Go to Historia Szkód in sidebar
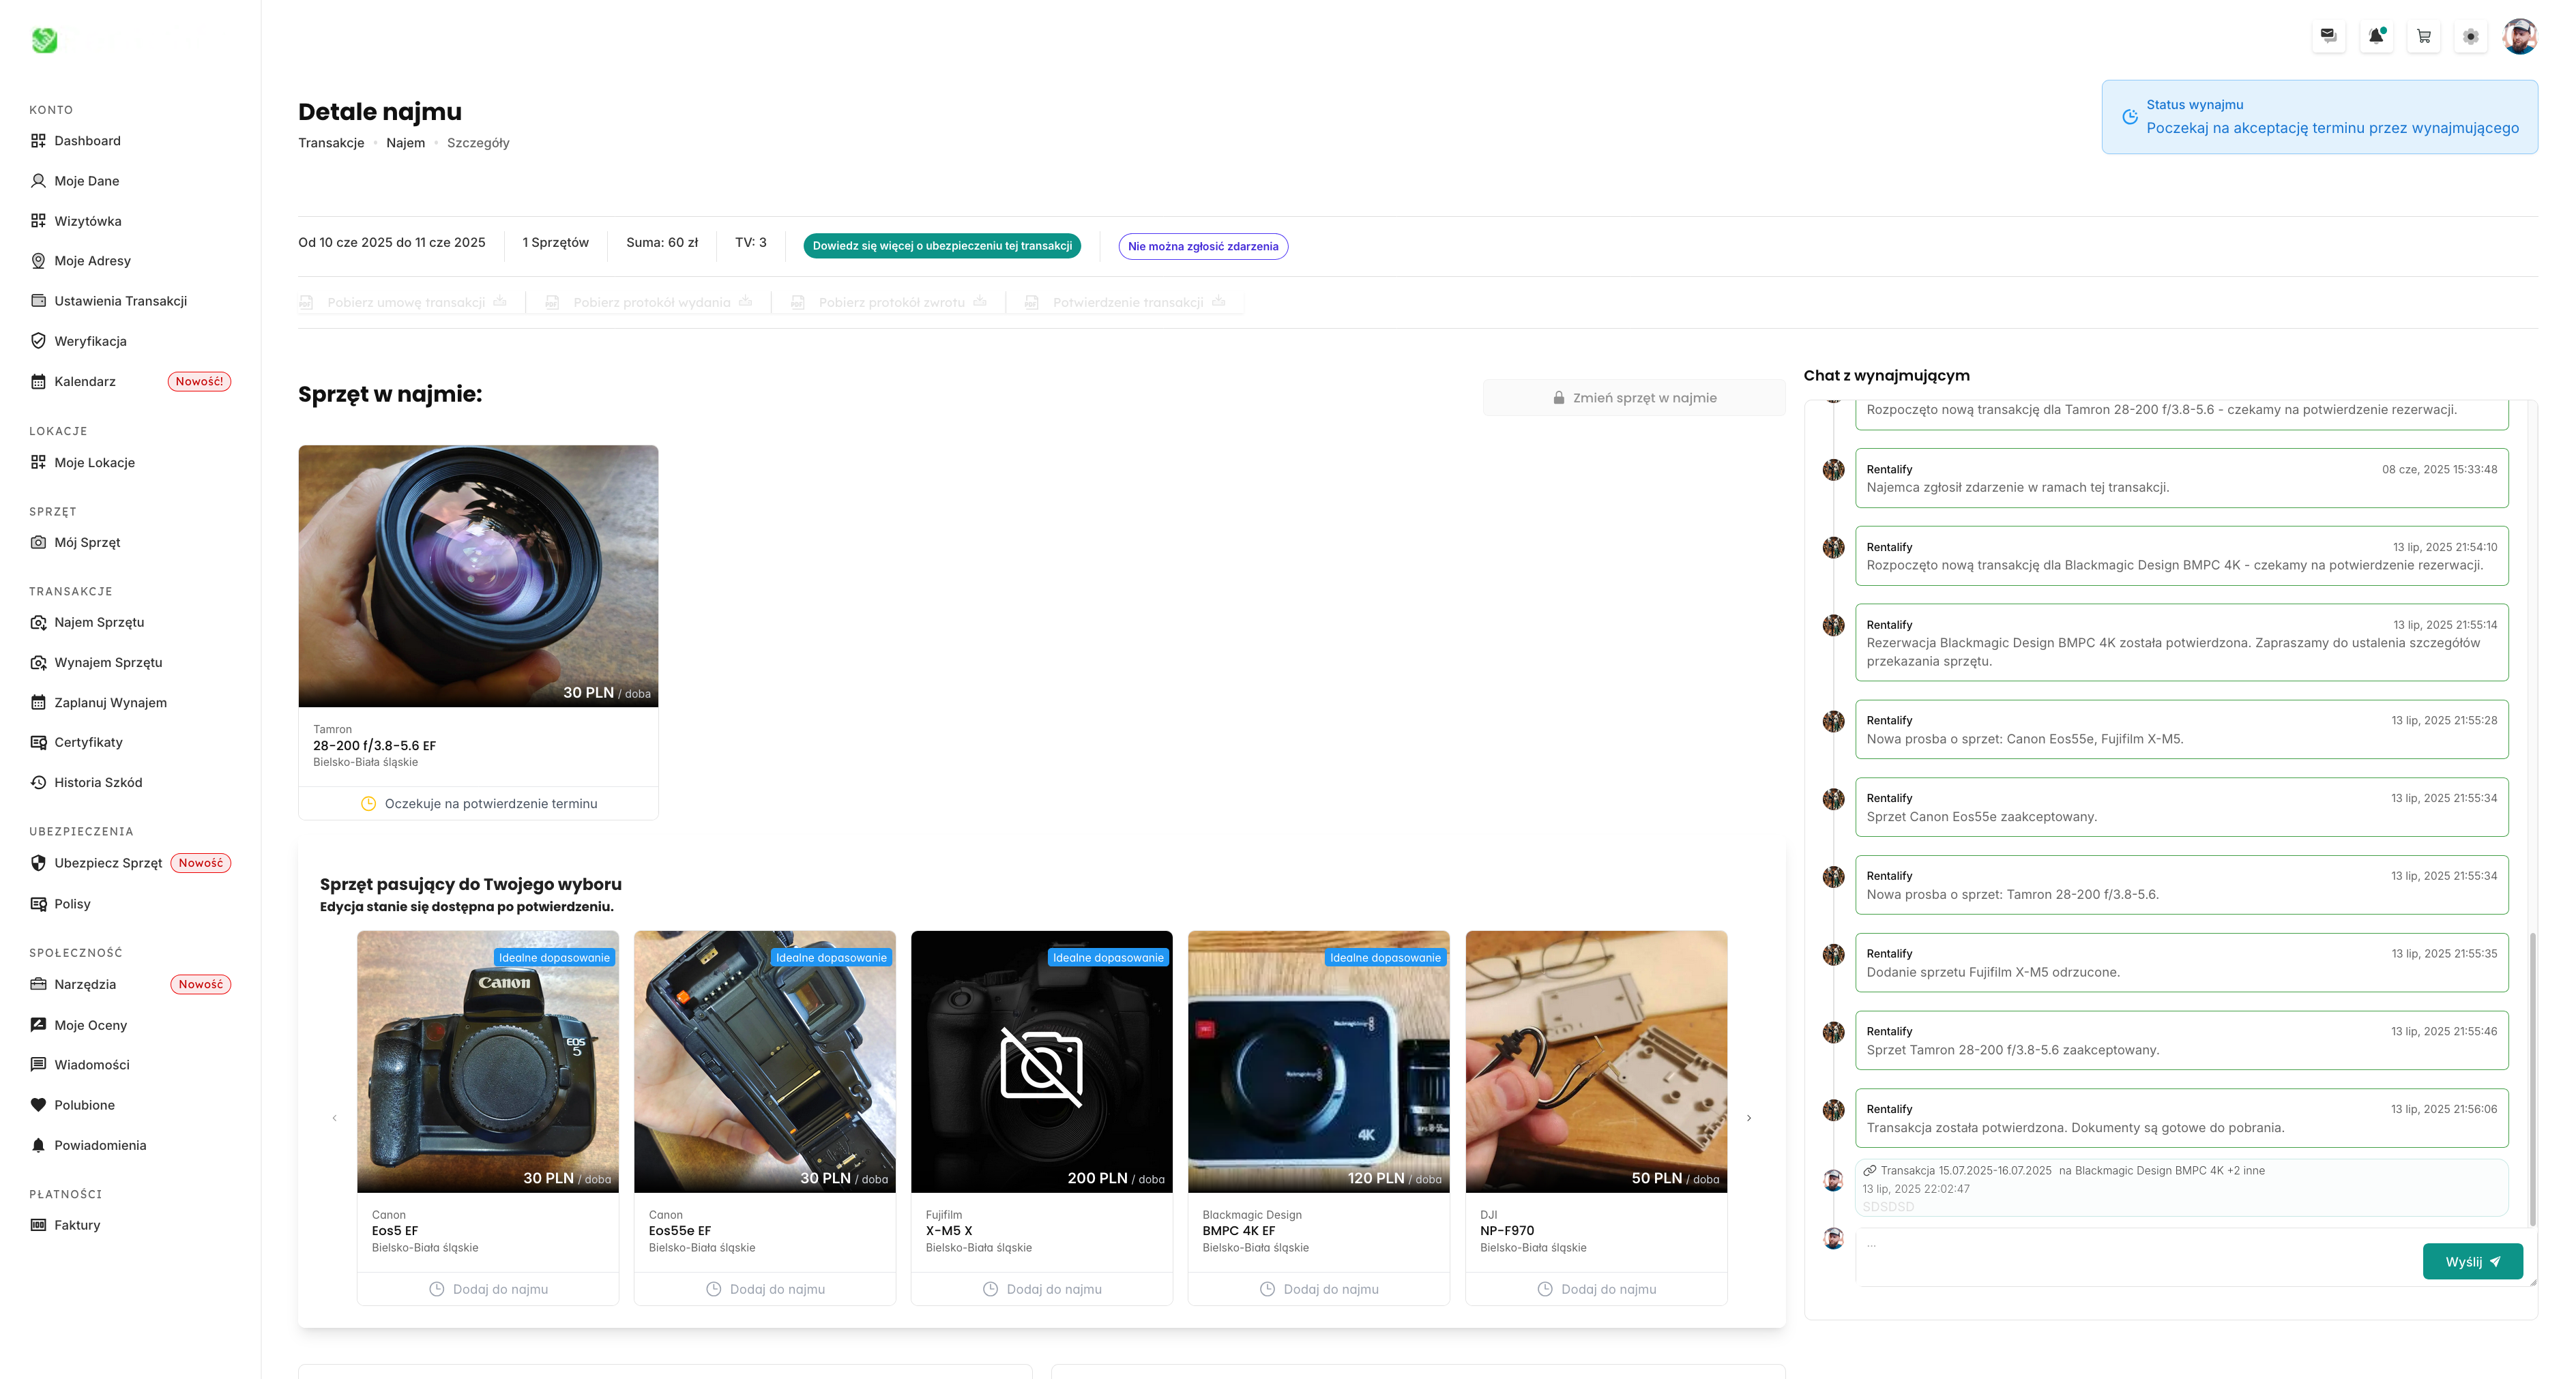 point(98,782)
